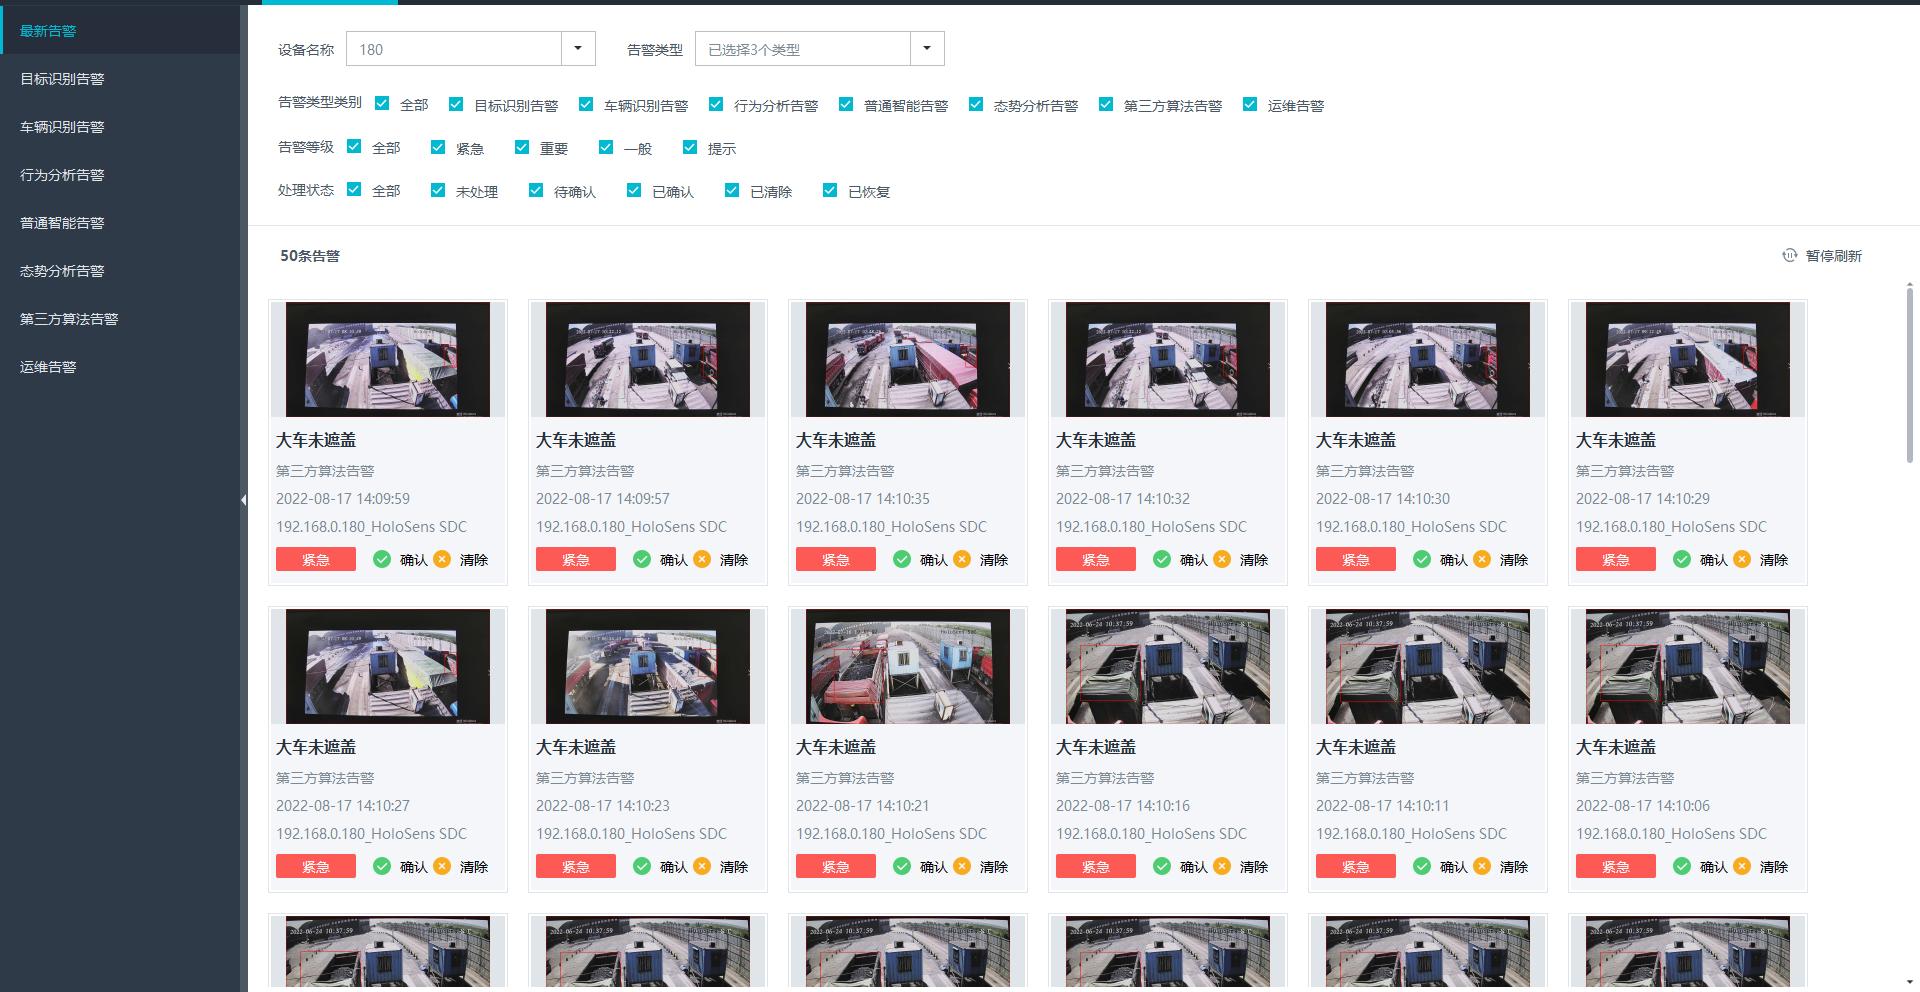Click green confirm icon on 14:10:35 alarm card
1920x992 pixels.
902,559
